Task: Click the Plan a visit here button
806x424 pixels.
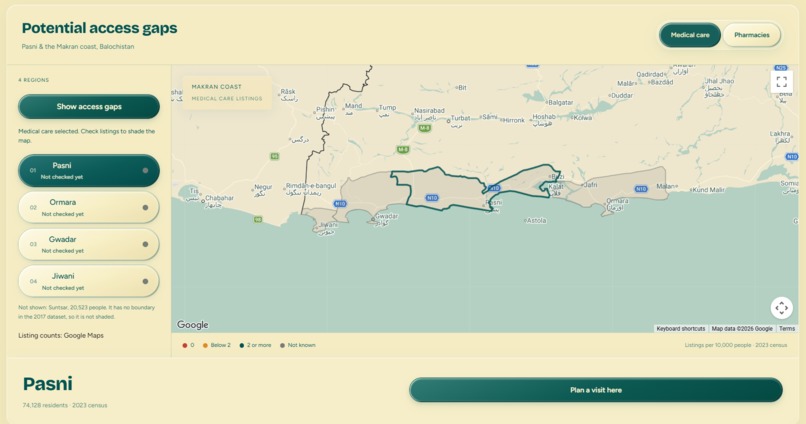Action: coord(596,390)
